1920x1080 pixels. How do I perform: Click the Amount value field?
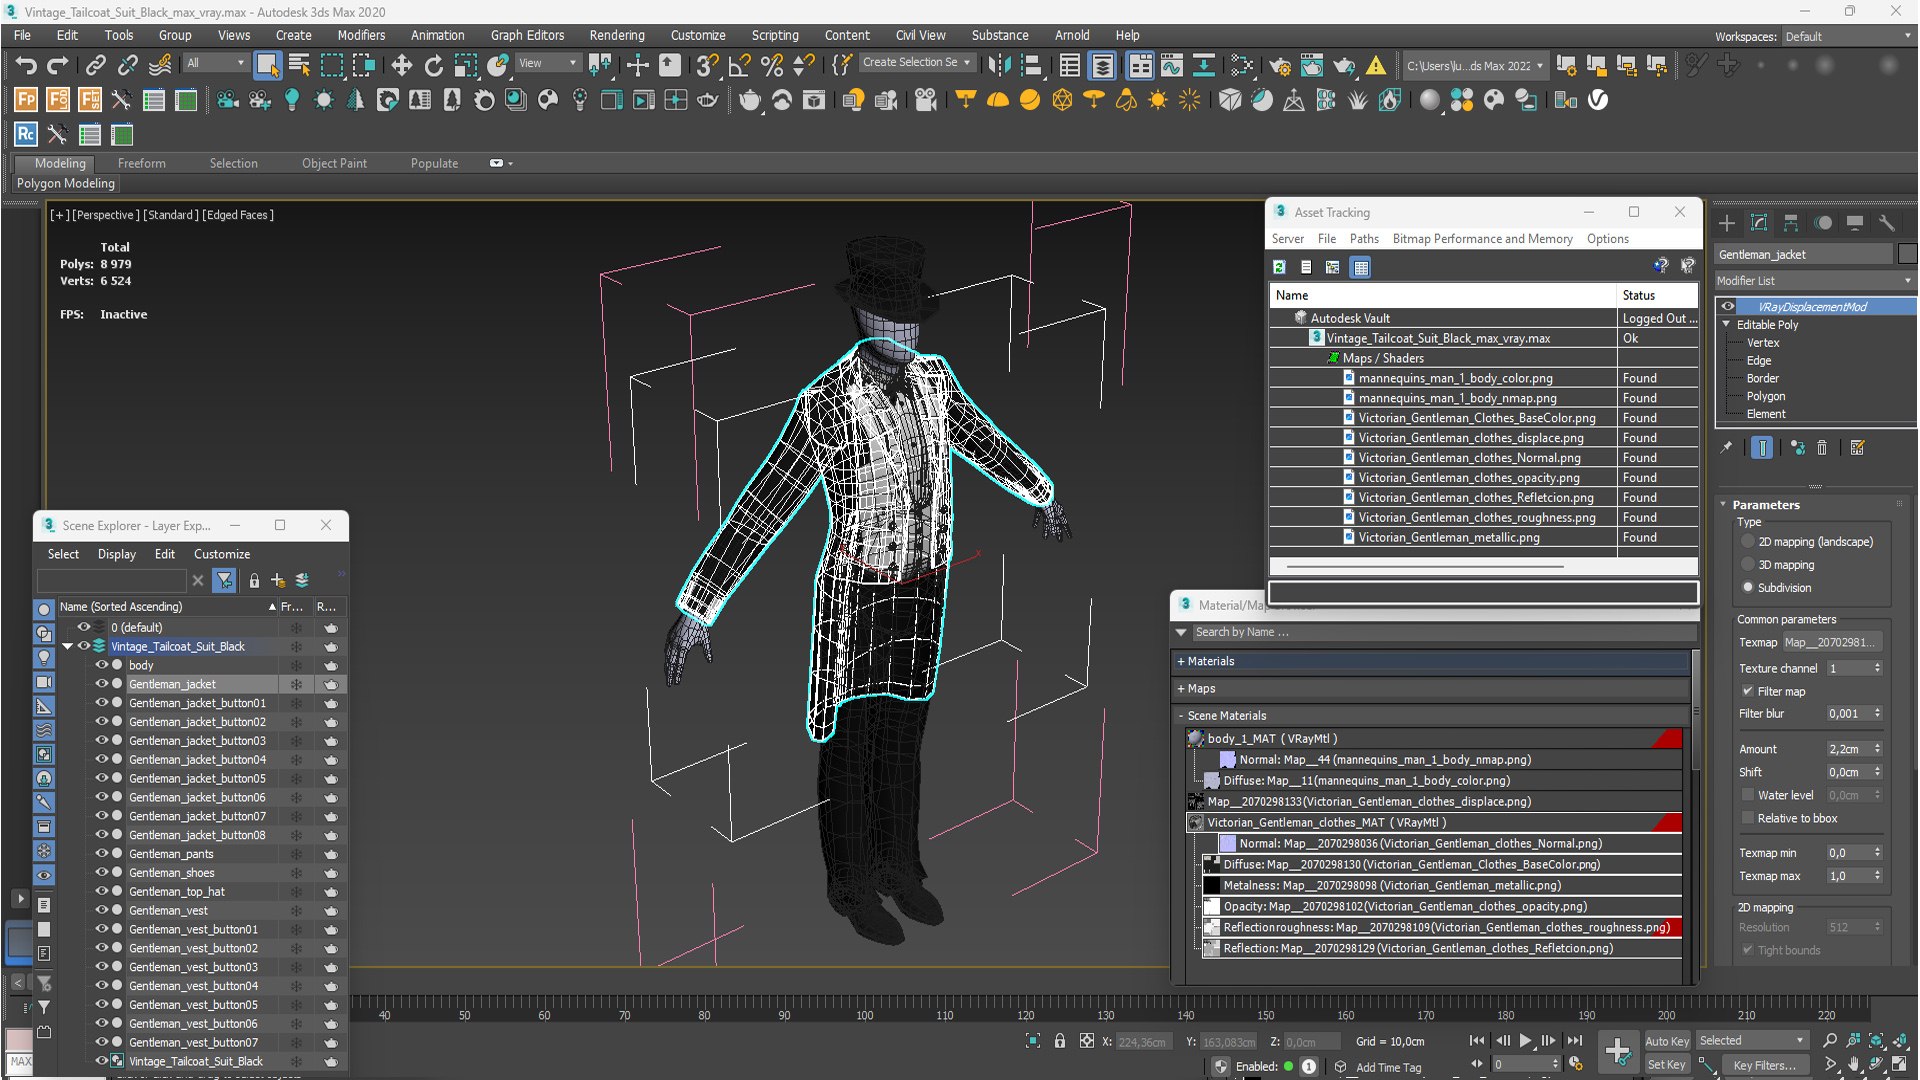1848,749
